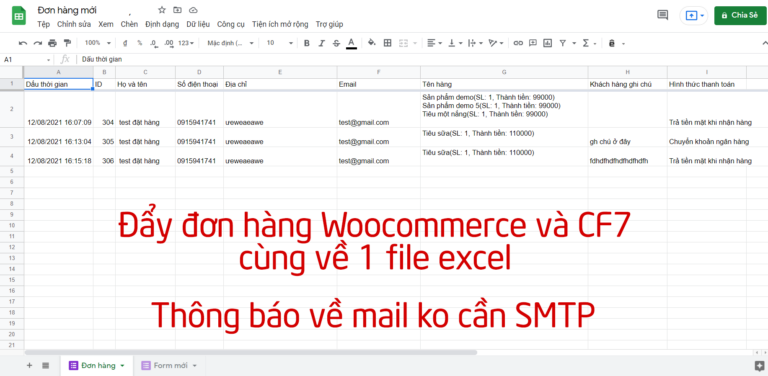The image size is (768, 376).
Task: Click the create filter icon
Action: tap(563, 43)
